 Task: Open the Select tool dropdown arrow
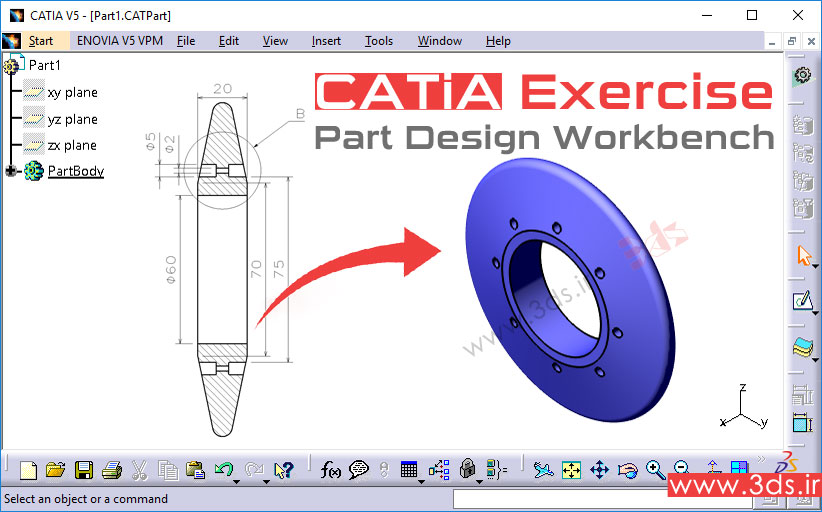point(815,267)
